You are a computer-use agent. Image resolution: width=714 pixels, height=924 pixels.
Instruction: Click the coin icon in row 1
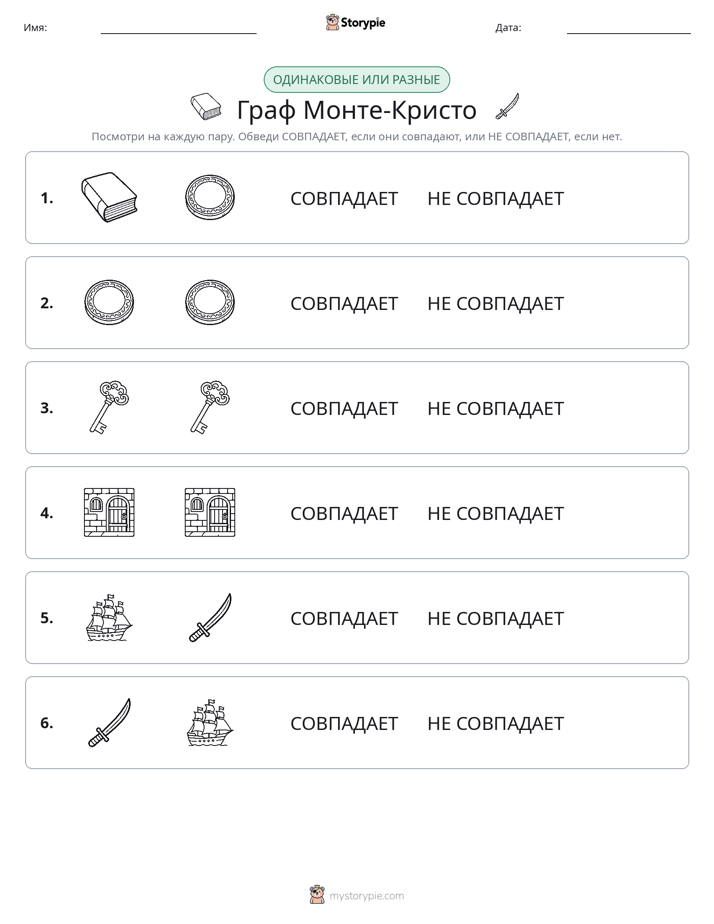click(x=210, y=197)
